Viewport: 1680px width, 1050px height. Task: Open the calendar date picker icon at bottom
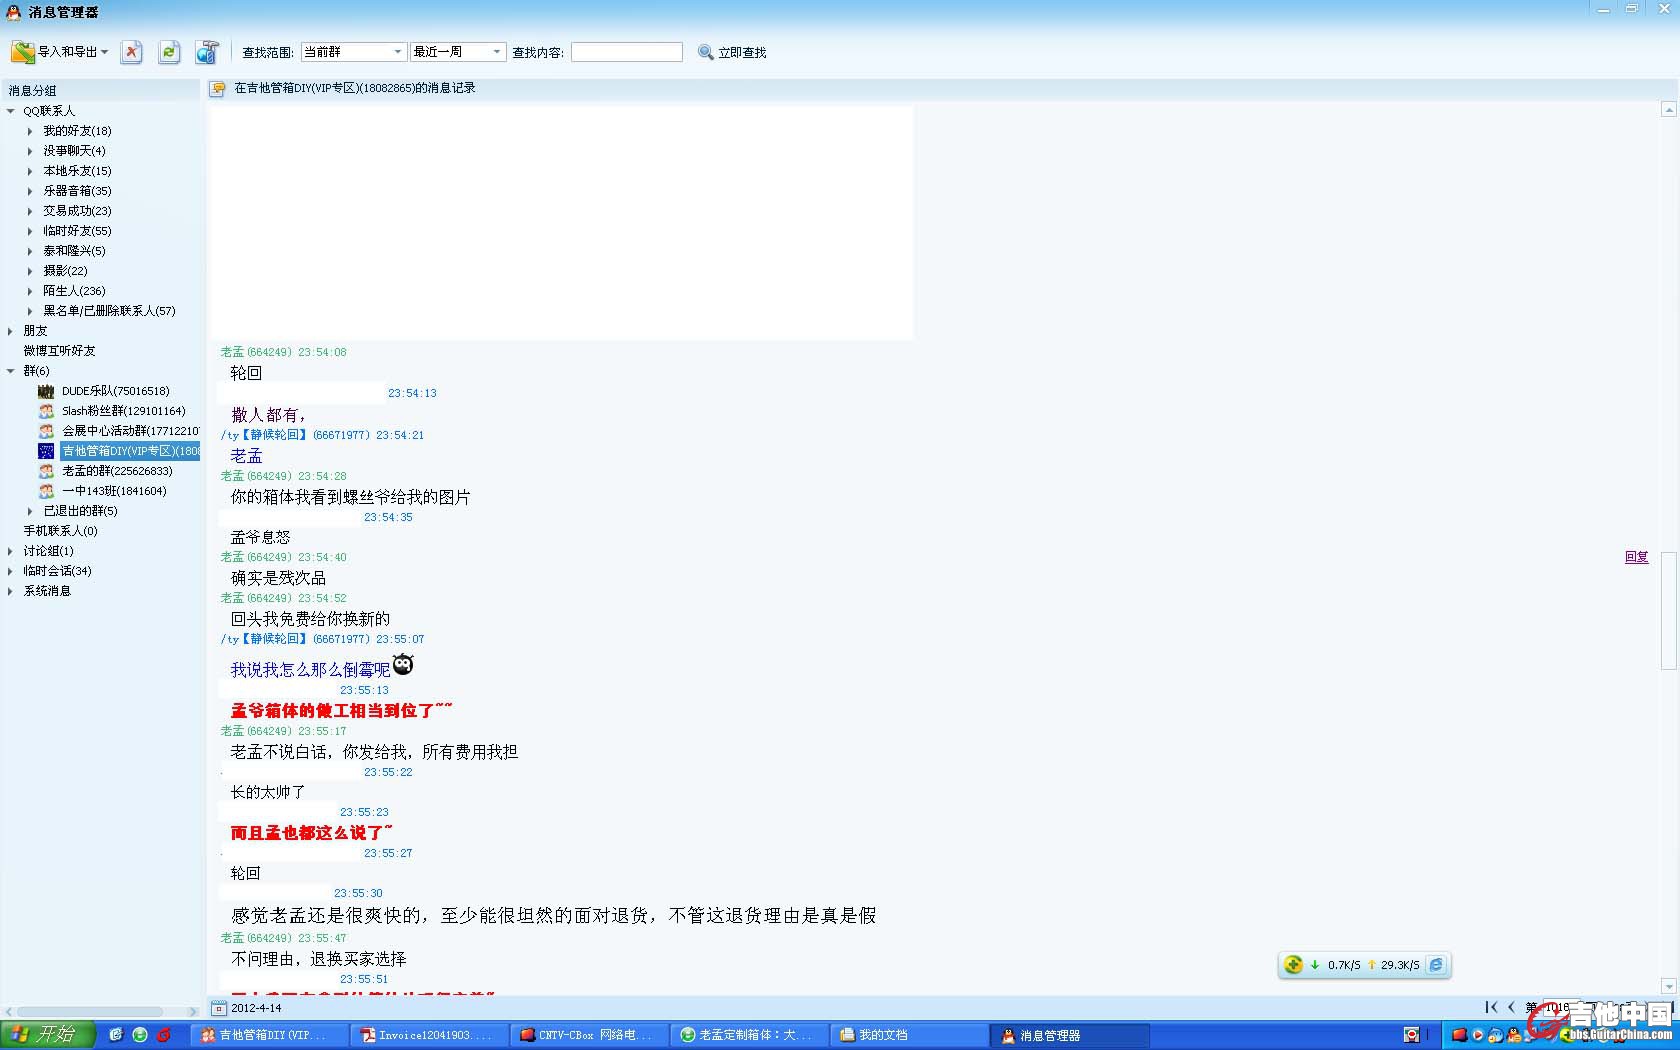219,1008
